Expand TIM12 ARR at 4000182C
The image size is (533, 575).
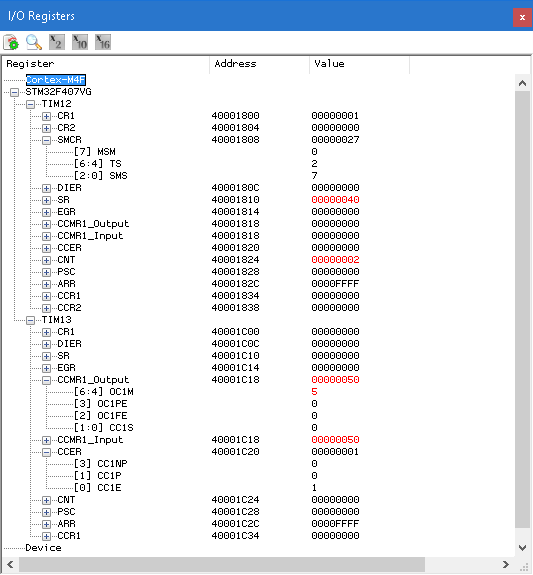(x=46, y=284)
